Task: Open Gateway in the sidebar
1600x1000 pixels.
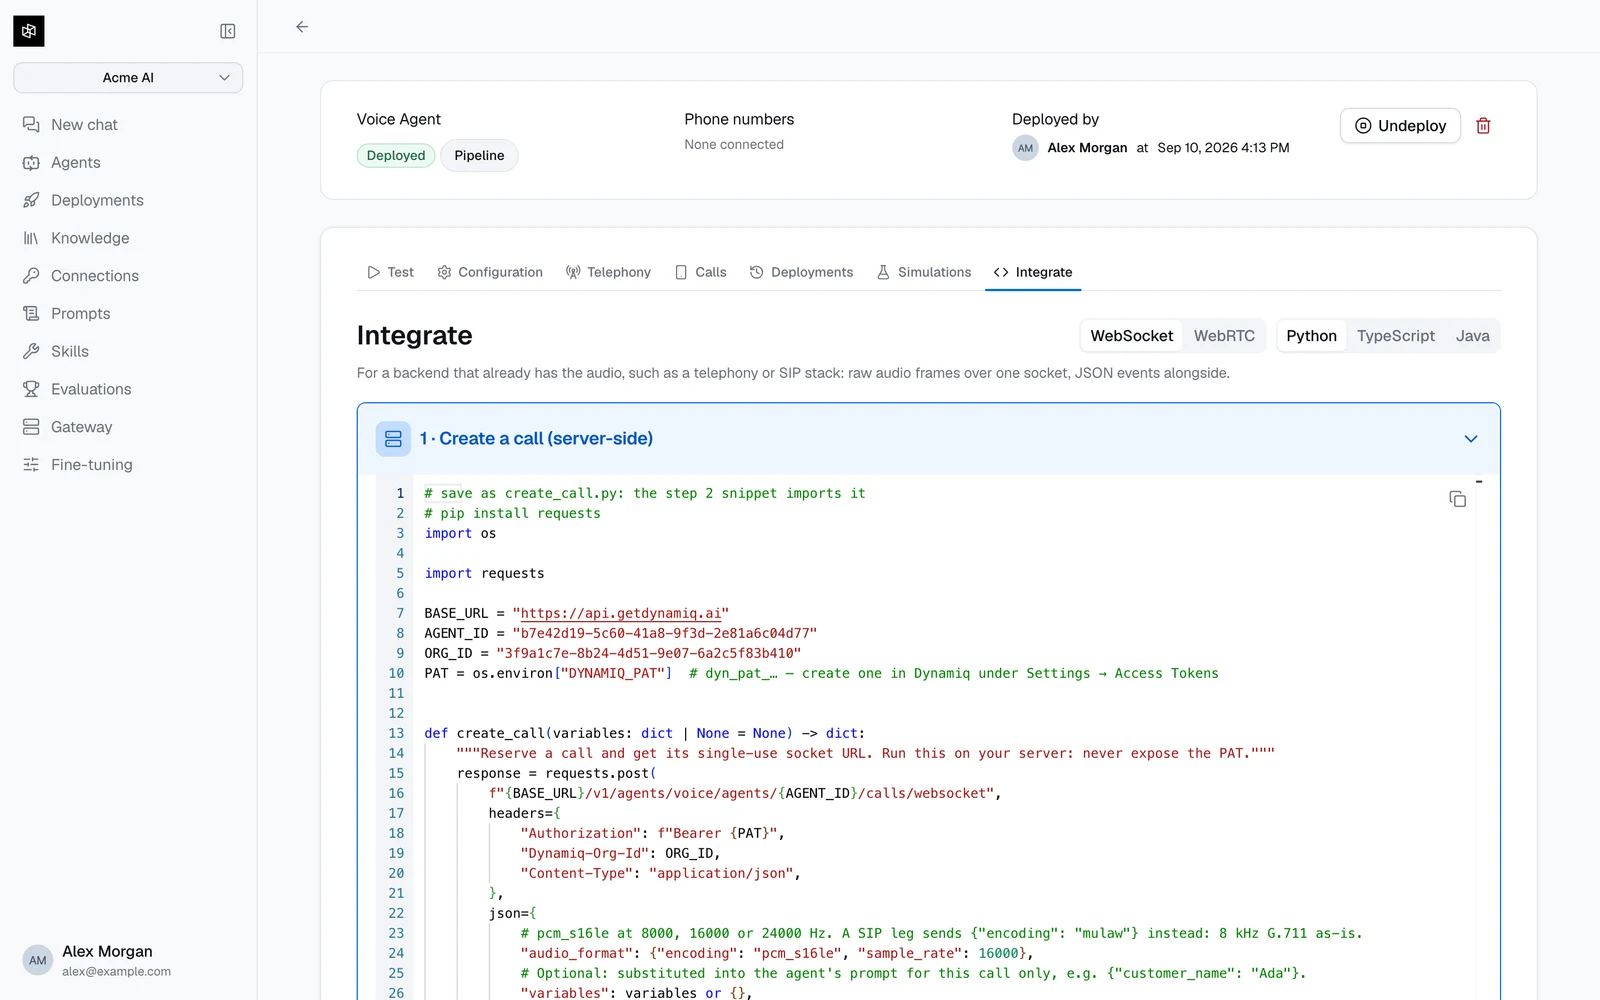Action: 128,427
